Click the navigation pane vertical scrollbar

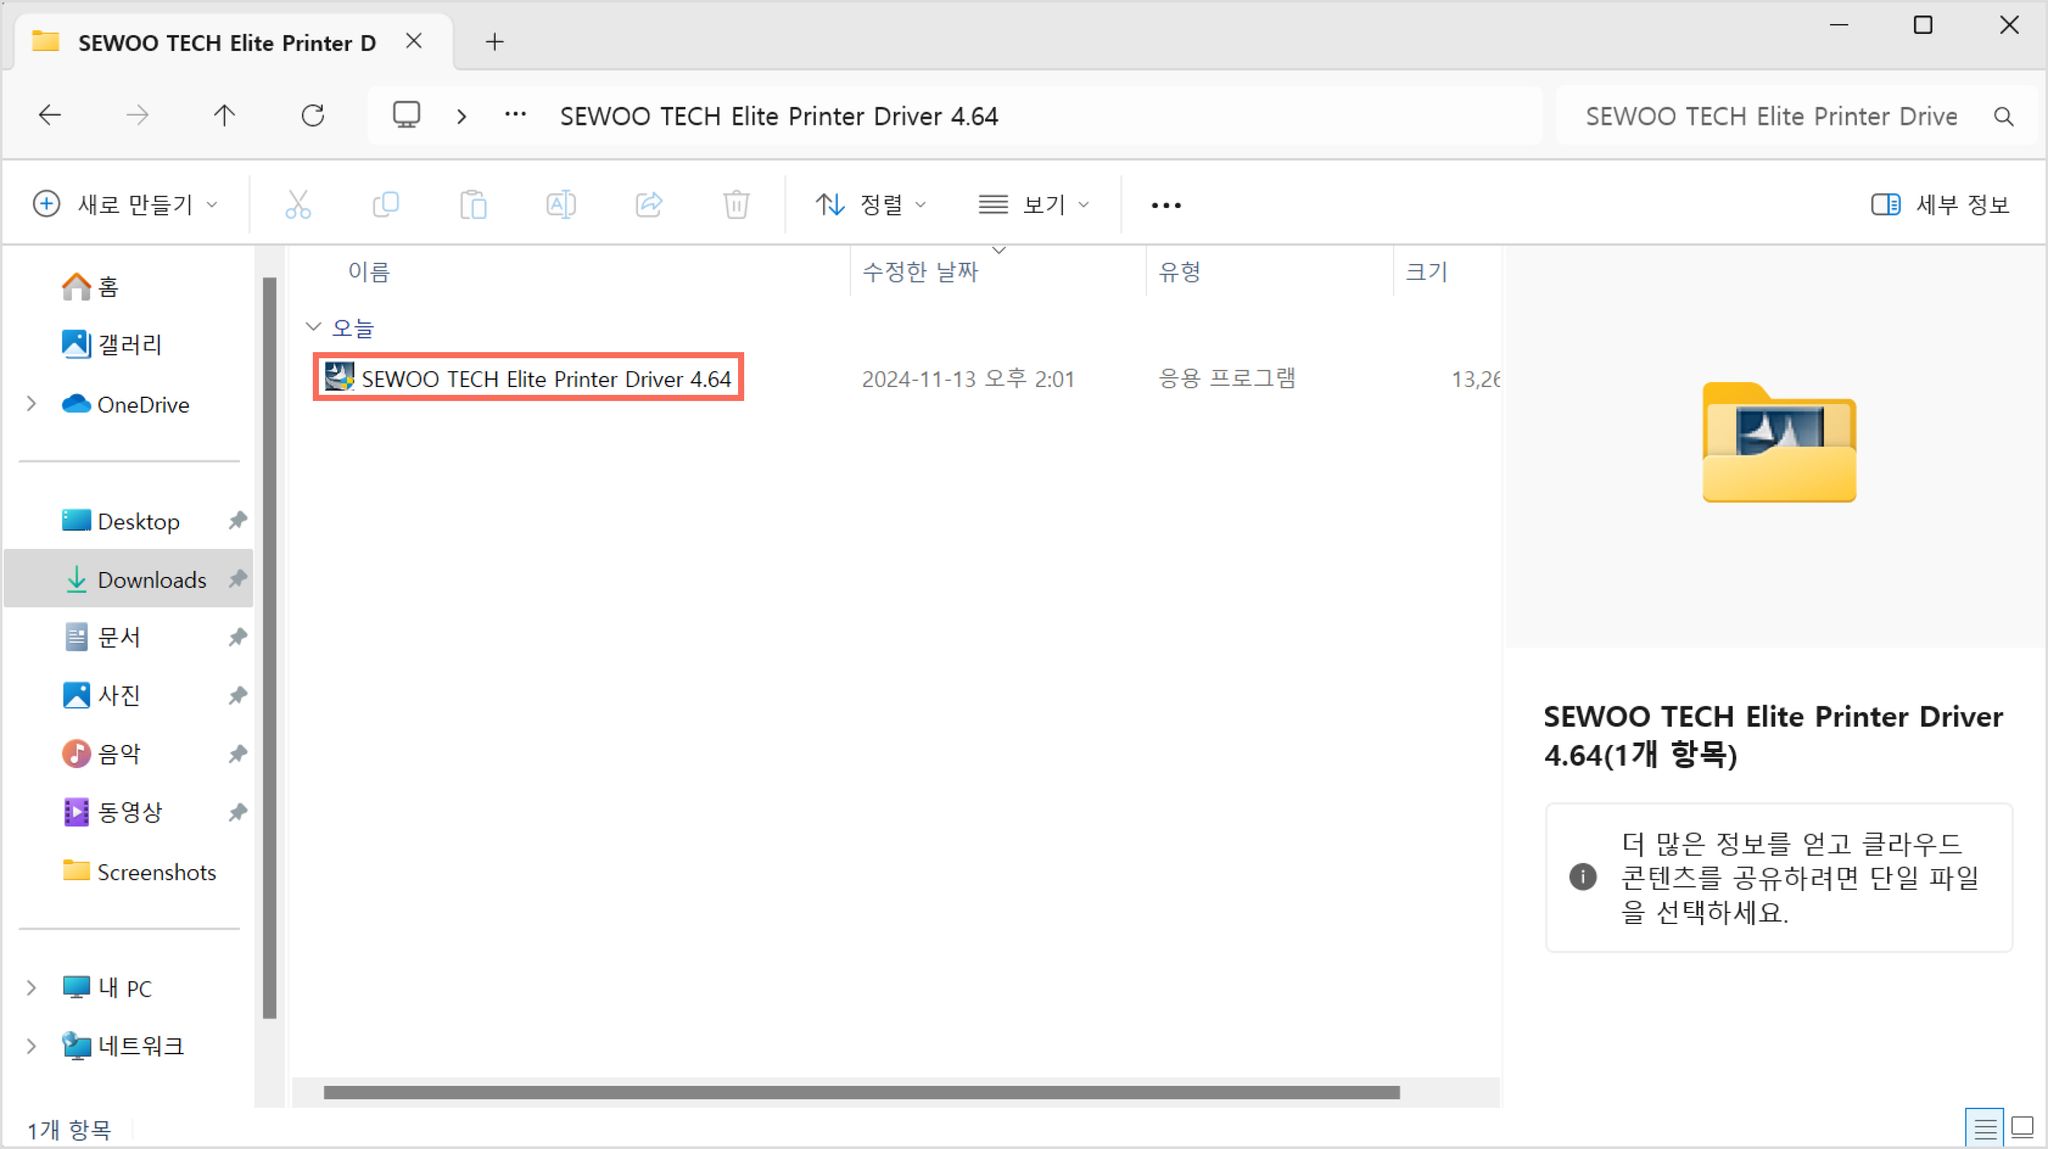pos(269,647)
